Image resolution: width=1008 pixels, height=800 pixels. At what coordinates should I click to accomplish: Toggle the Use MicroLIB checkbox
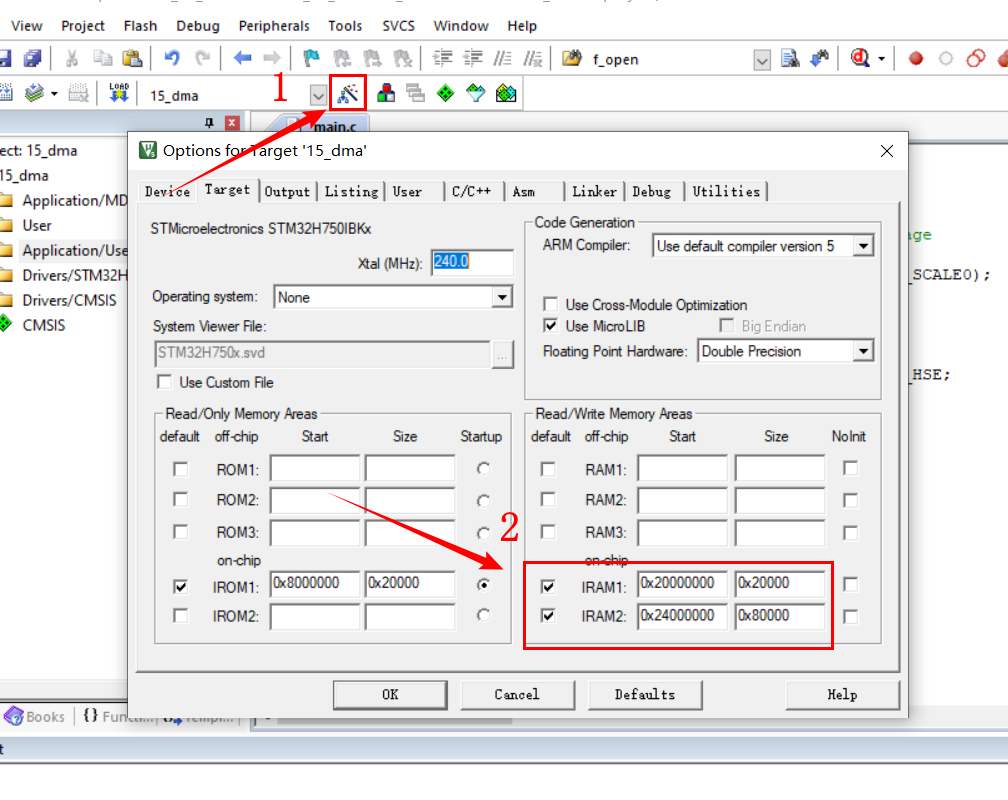click(x=550, y=326)
